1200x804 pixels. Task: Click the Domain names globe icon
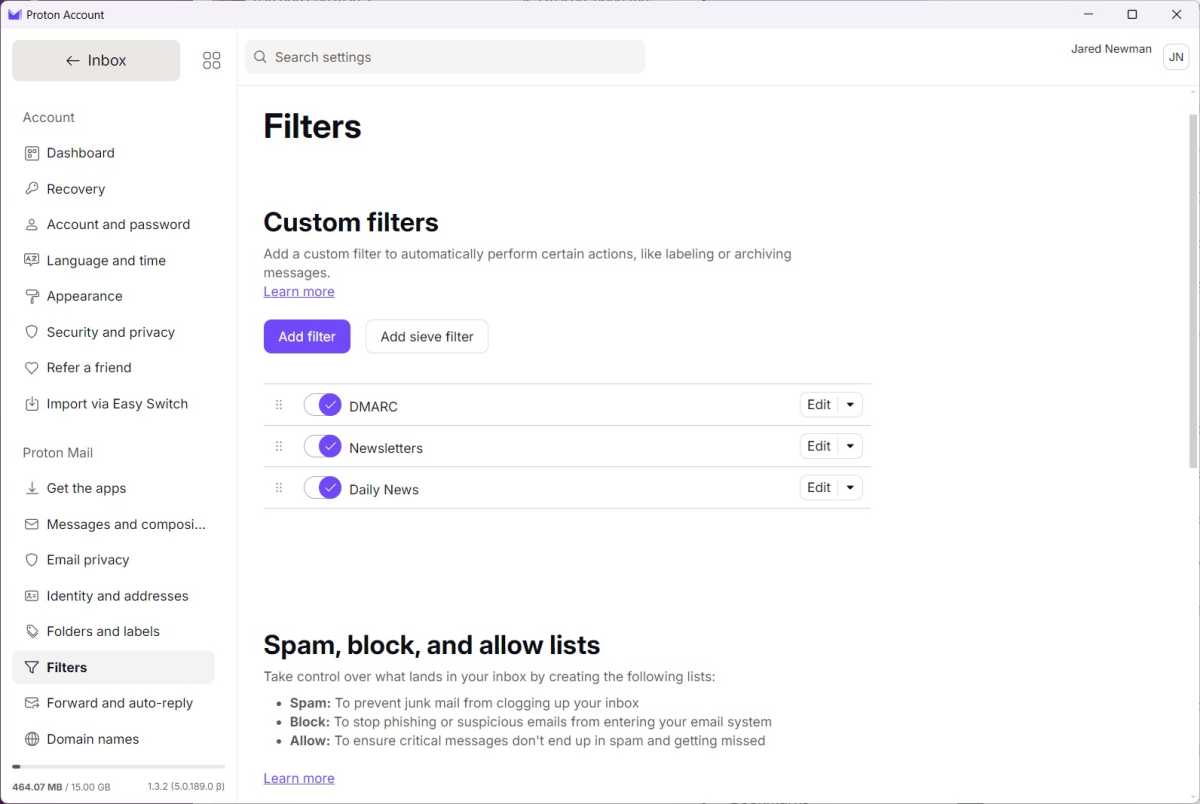click(x=31, y=739)
